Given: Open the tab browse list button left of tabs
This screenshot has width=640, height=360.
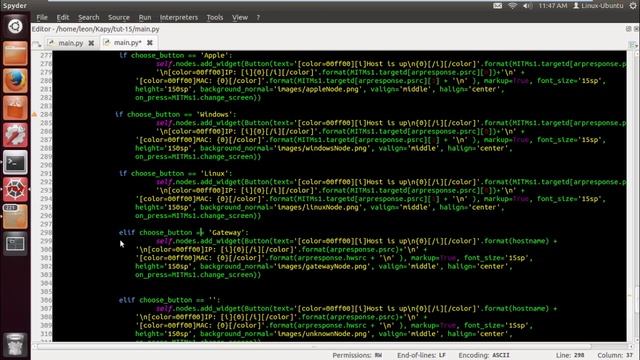Looking at the screenshot, I should click(37, 44).
